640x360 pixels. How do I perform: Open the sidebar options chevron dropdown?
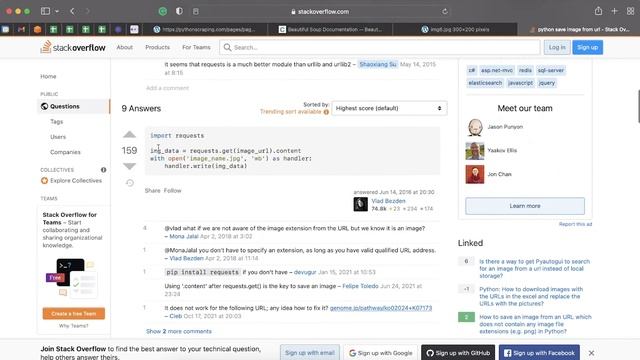click(57, 11)
